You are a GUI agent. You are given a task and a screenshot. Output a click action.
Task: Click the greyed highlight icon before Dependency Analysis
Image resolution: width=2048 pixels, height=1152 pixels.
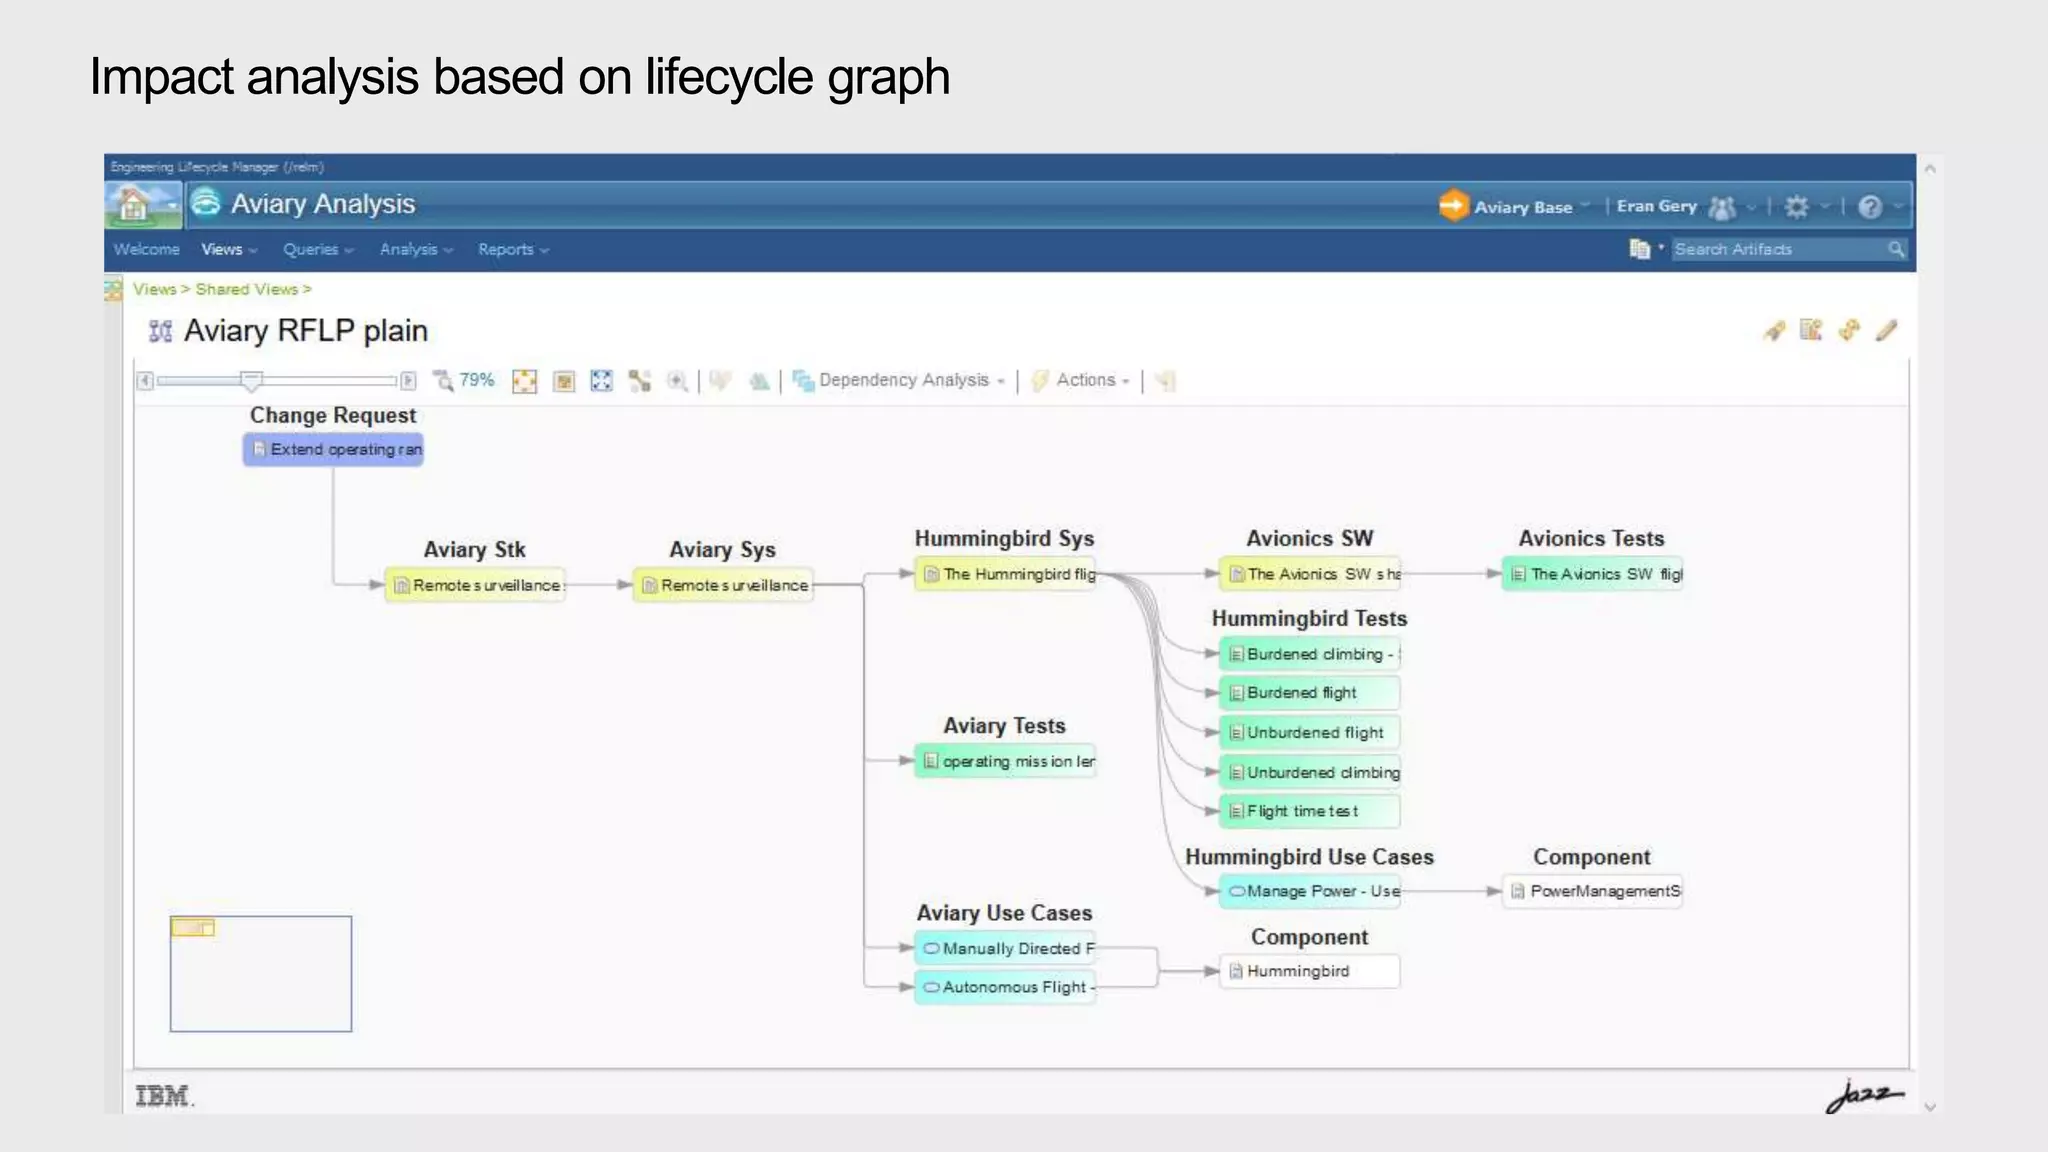[760, 381]
